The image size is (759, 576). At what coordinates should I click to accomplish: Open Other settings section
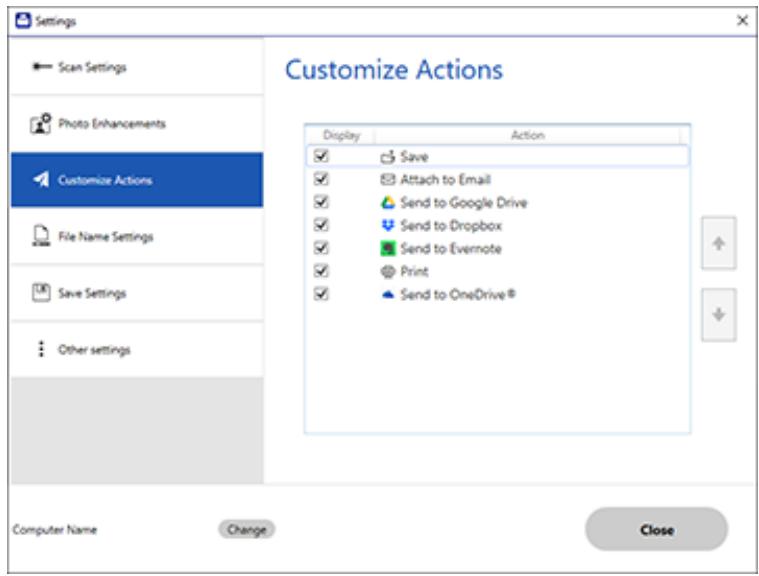click(137, 349)
